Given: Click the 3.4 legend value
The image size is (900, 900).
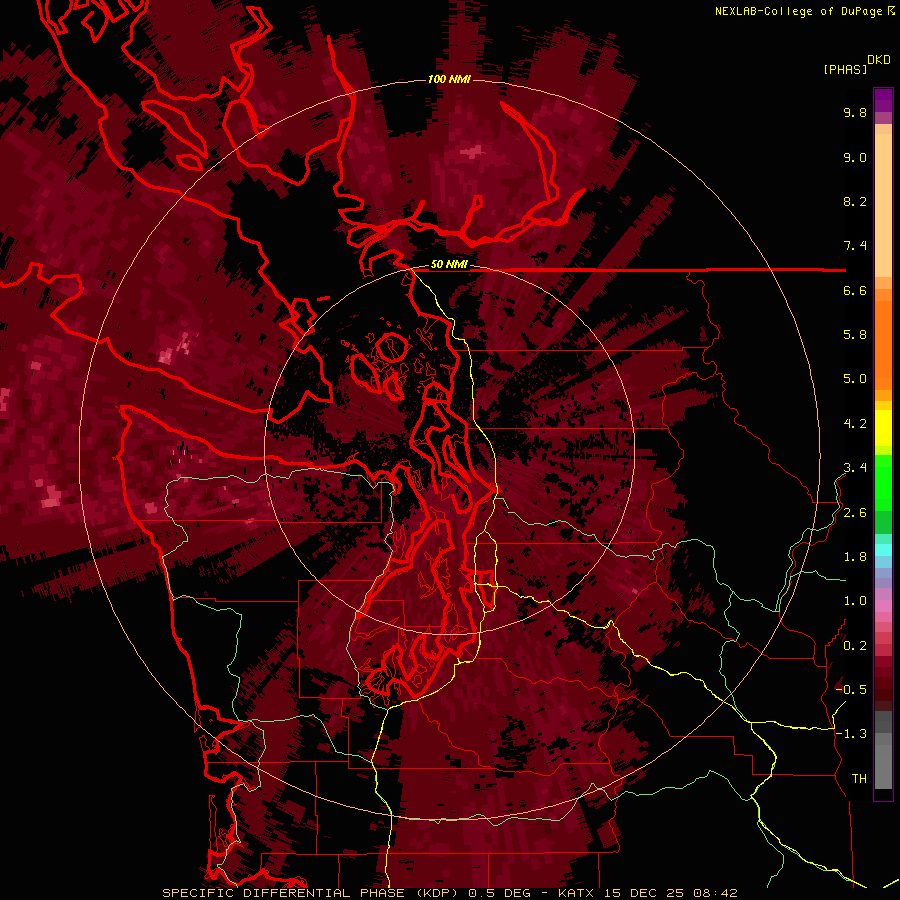Looking at the screenshot, I should click(855, 468).
